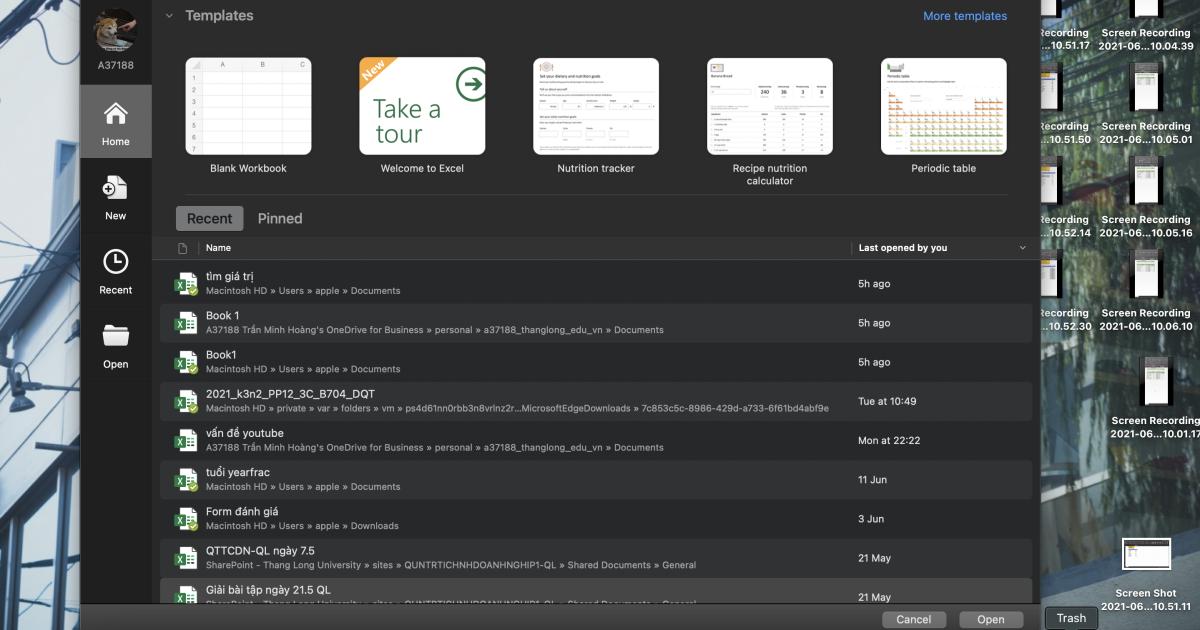Click Excel file icon for tìm giá trị
Image resolution: width=1200 pixels, height=630 pixels.
pos(186,284)
